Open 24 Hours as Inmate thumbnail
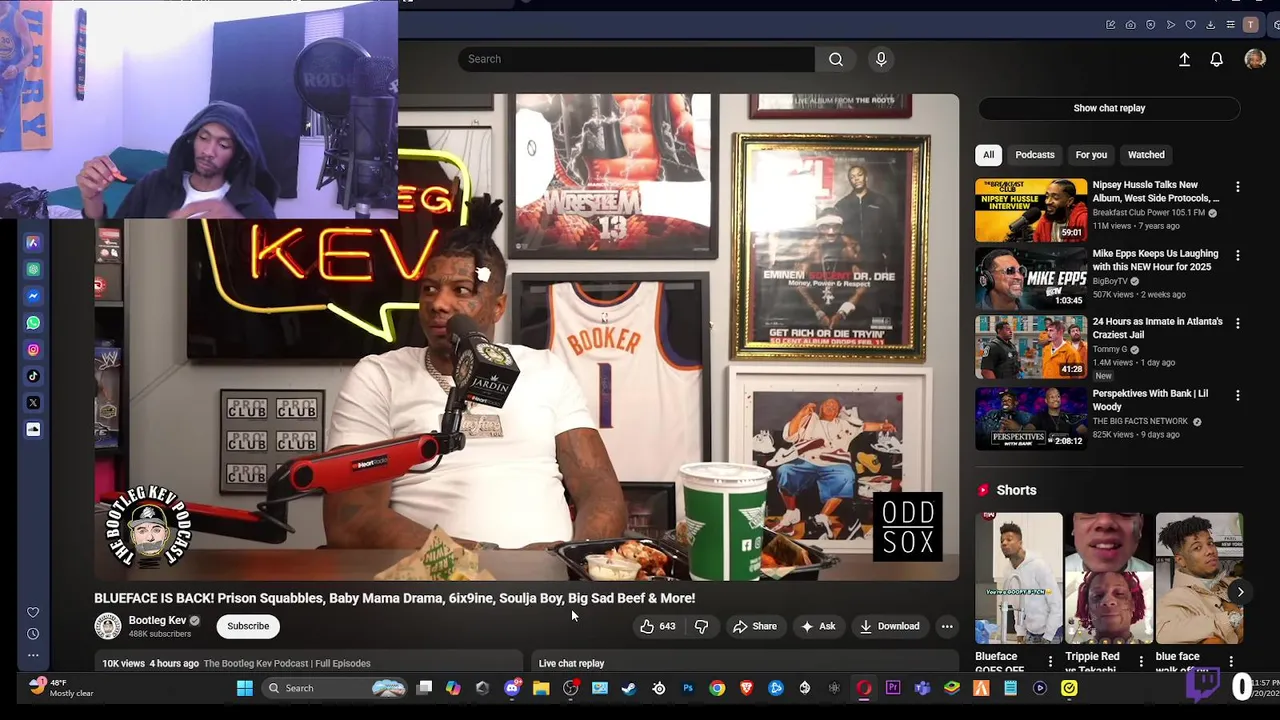Viewport: 1280px width, 720px height. [x=1031, y=347]
